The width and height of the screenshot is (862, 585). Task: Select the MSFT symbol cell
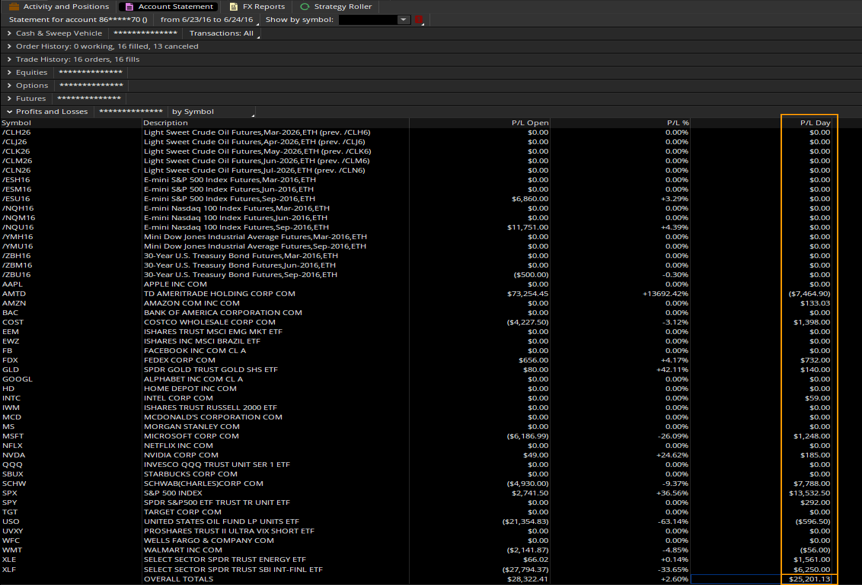pos(13,437)
